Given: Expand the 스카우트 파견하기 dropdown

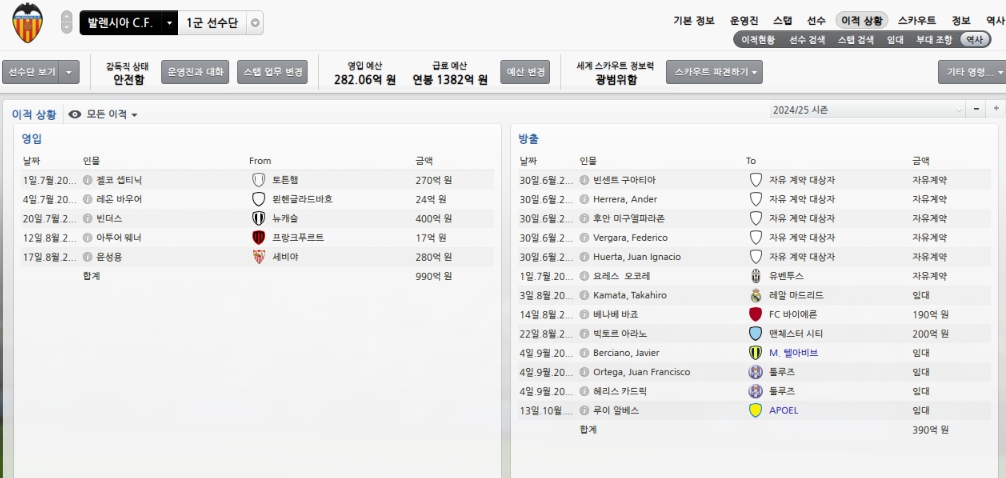Looking at the screenshot, I should [x=714, y=72].
